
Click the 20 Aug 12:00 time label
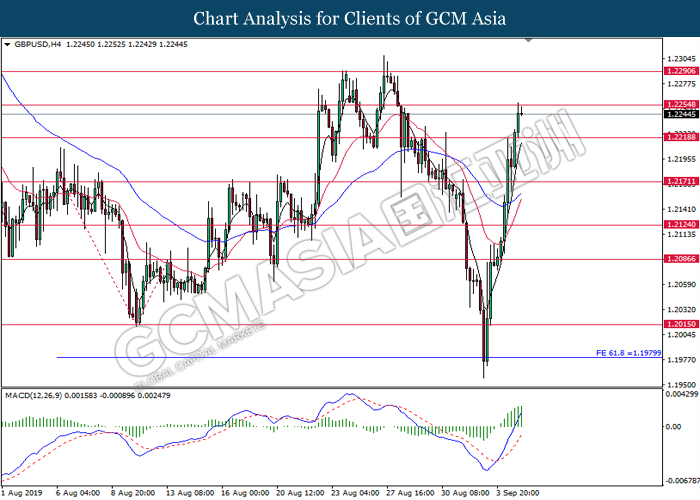300,493
